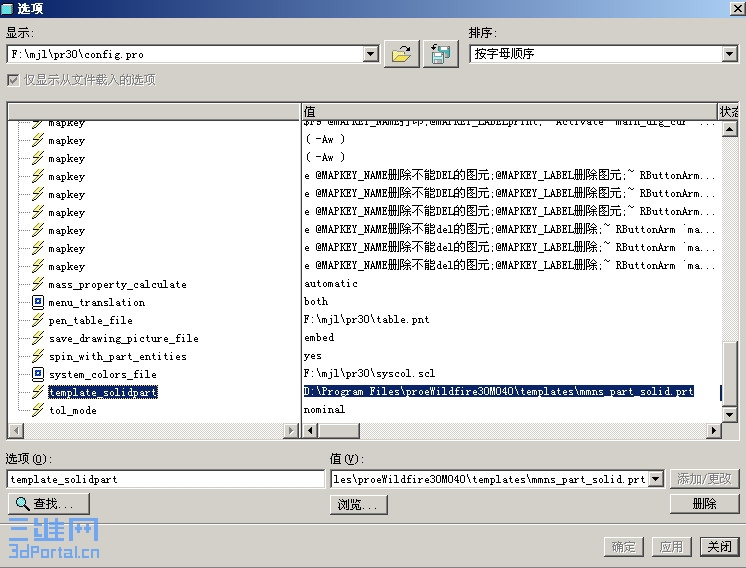Click the value F:\mjl\pr30\table.pnt
This screenshot has height=568, width=746.
coord(366,319)
